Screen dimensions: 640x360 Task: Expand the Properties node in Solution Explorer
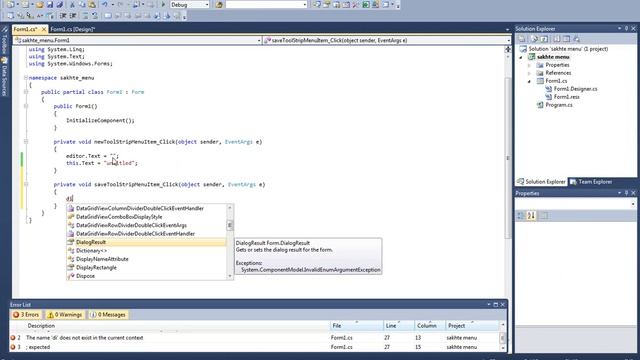click(529, 65)
